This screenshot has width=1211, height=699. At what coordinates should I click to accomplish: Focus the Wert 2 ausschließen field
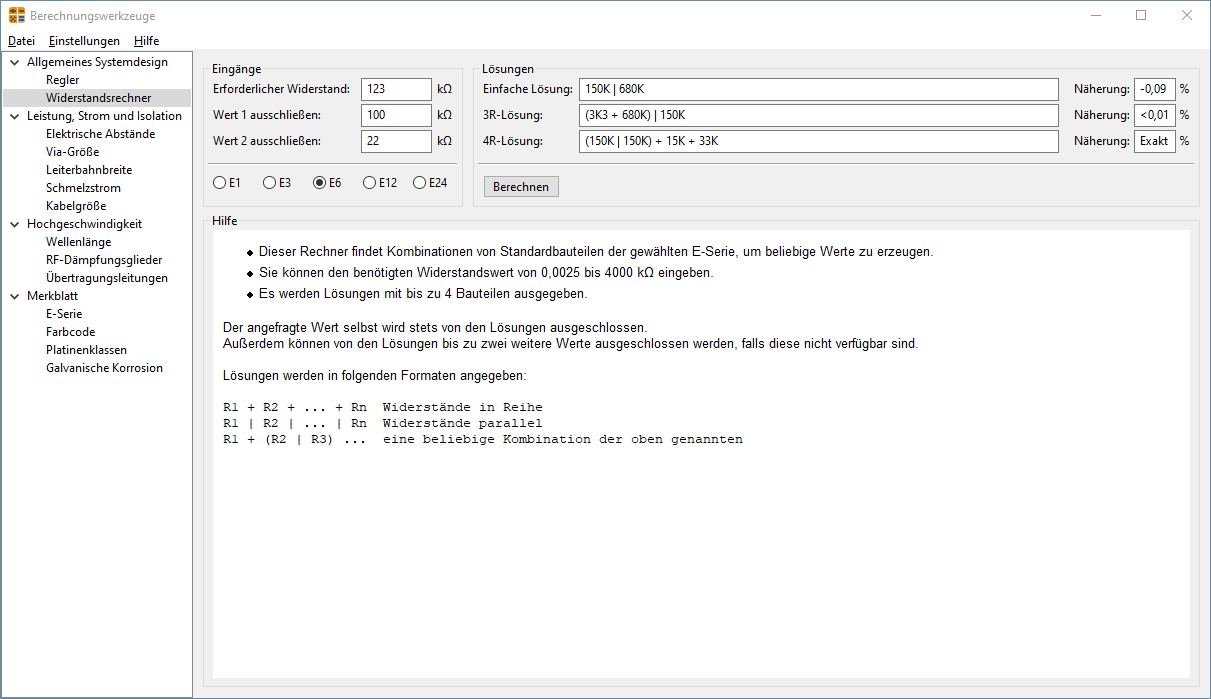396,141
